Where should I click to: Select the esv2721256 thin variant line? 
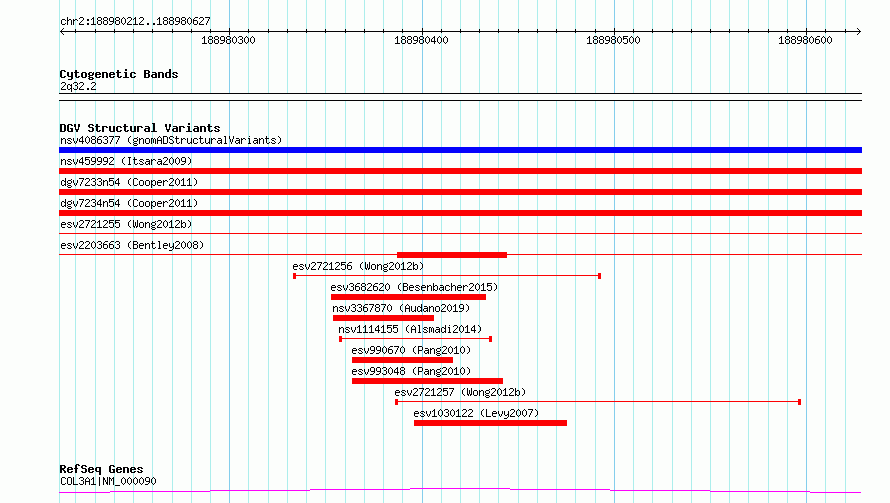point(447,276)
